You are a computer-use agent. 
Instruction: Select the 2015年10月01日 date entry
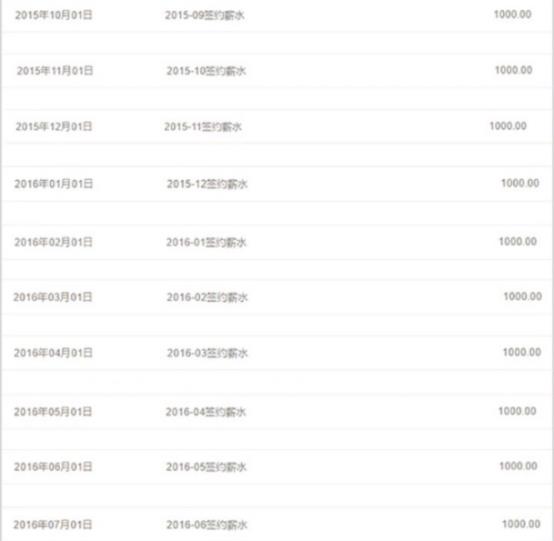(54, 15)
